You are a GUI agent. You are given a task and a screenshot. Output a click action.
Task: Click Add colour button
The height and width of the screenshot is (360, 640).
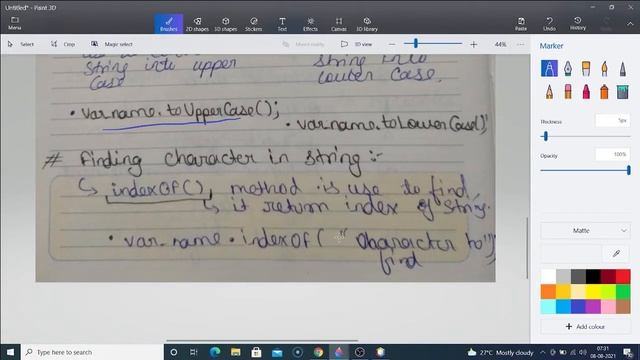tap(585, 327)
